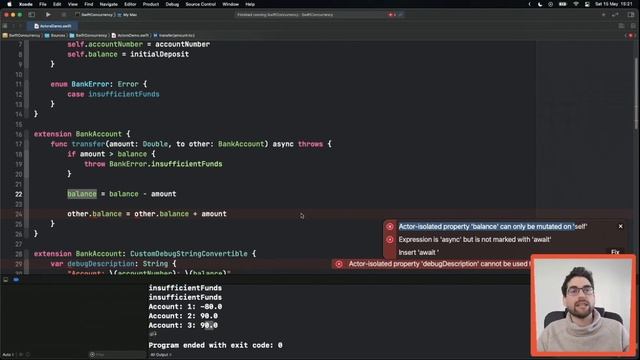Click 'other.balance' at the start of line 24
Viewport: 640px width, 360px height.
(94, 214)
